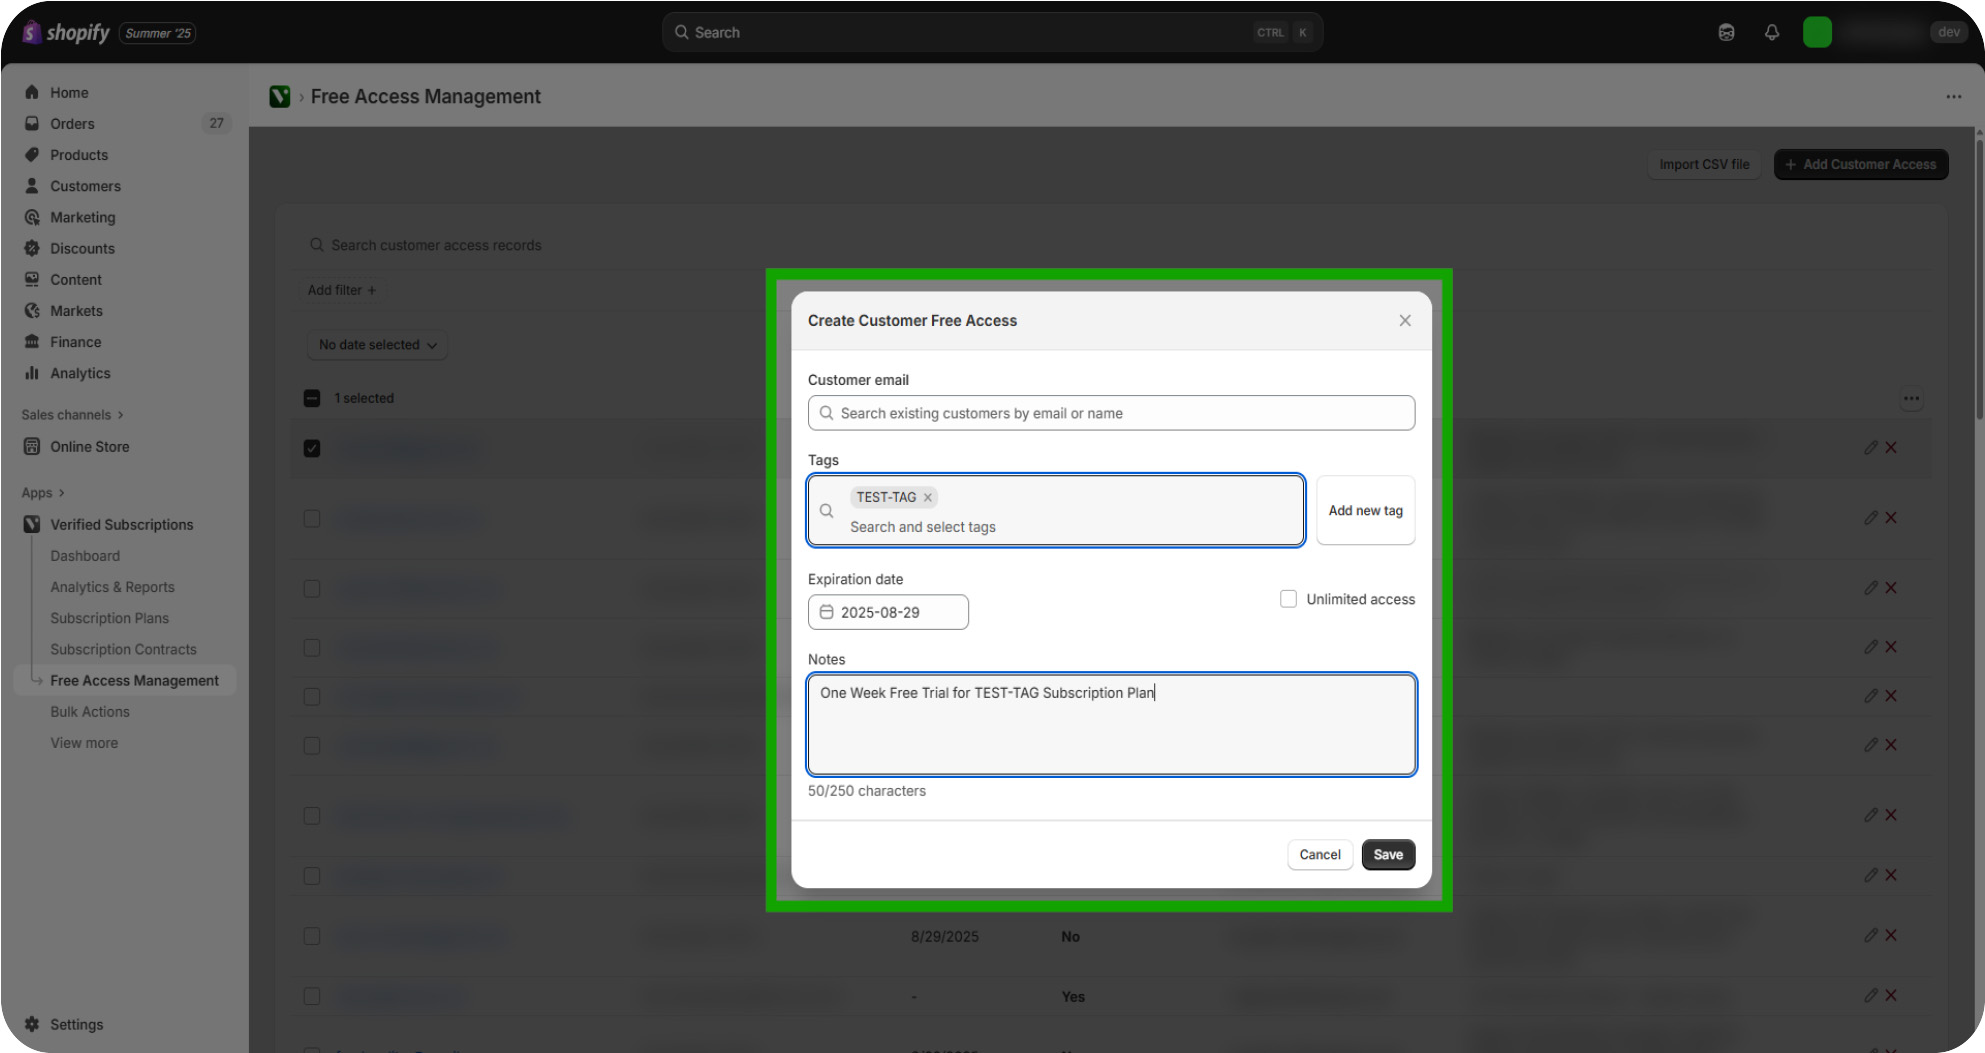Delete the 8/29/2025 row with red X
This screenshot has height=1053, width=1985.
pyautogui.click(x=1891, y=935)
